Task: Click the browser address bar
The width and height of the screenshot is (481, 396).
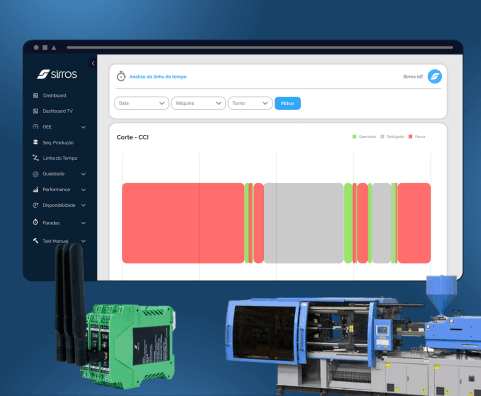Action: pos(260,47)
